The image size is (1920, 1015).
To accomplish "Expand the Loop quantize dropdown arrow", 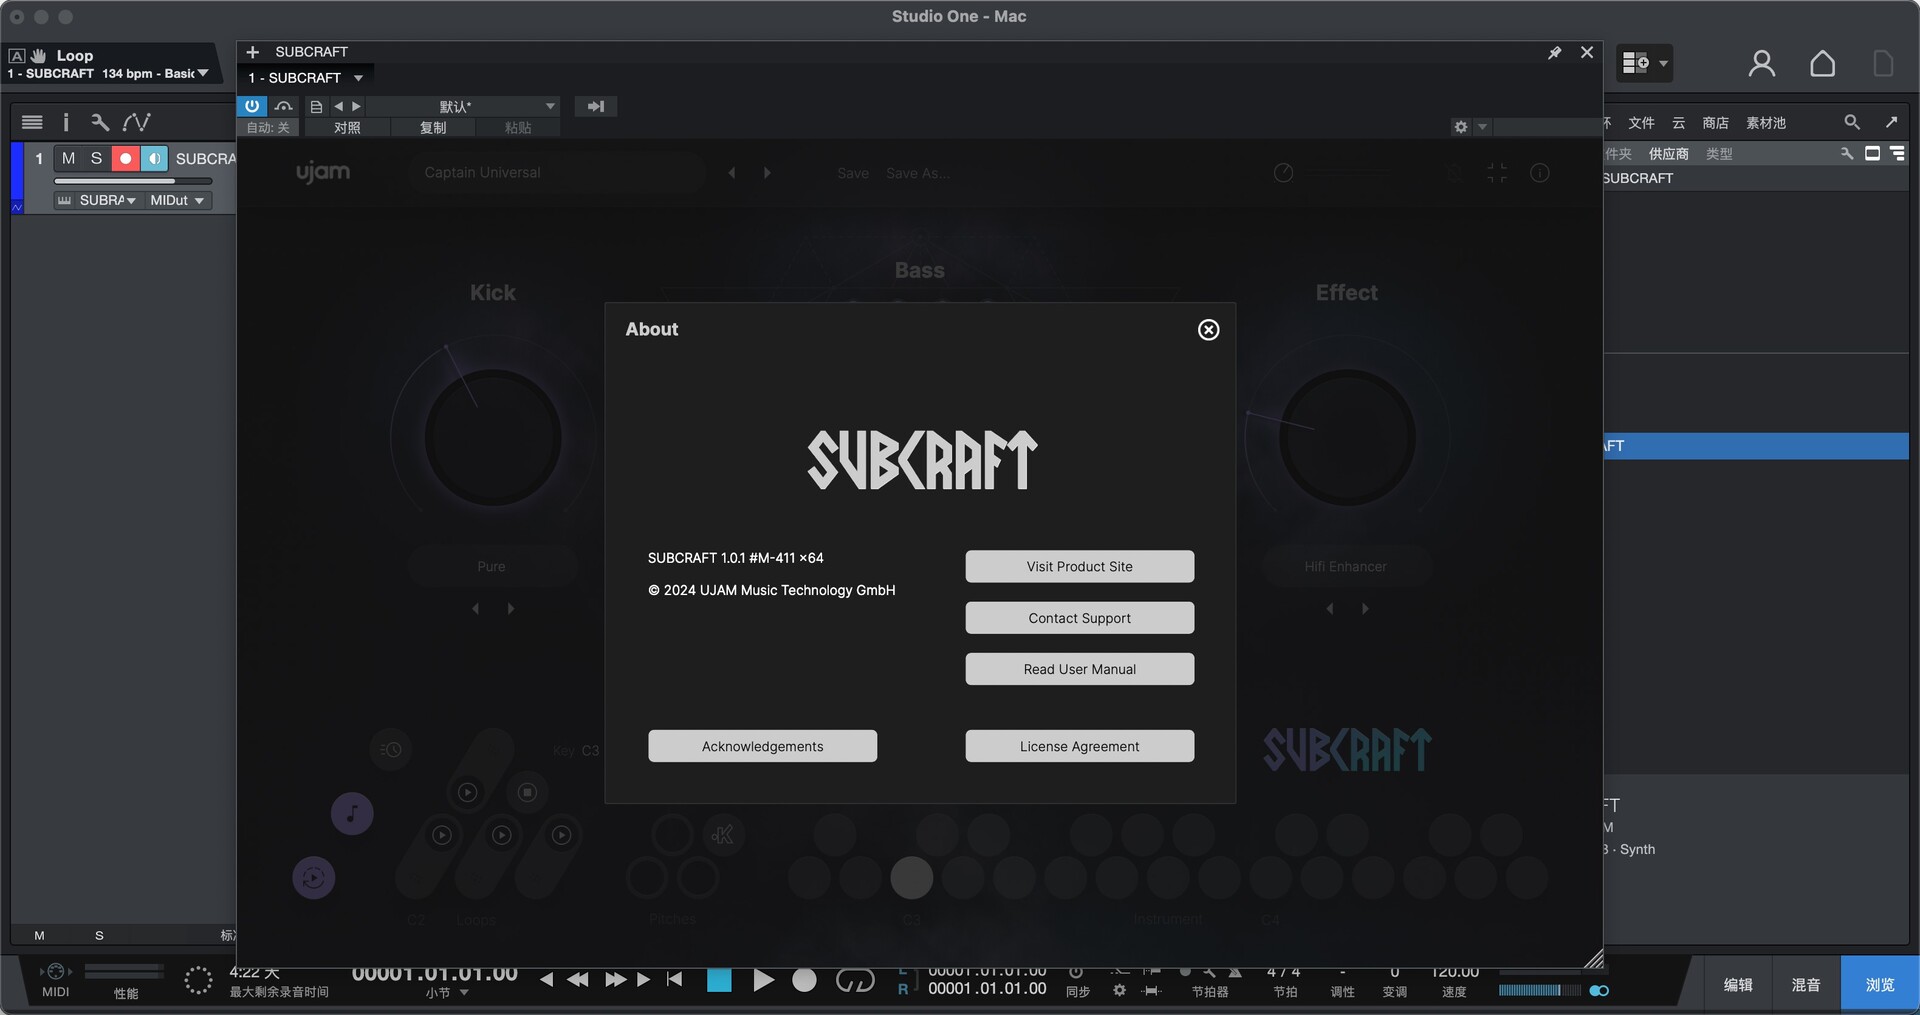I will [x=203, y=73].
